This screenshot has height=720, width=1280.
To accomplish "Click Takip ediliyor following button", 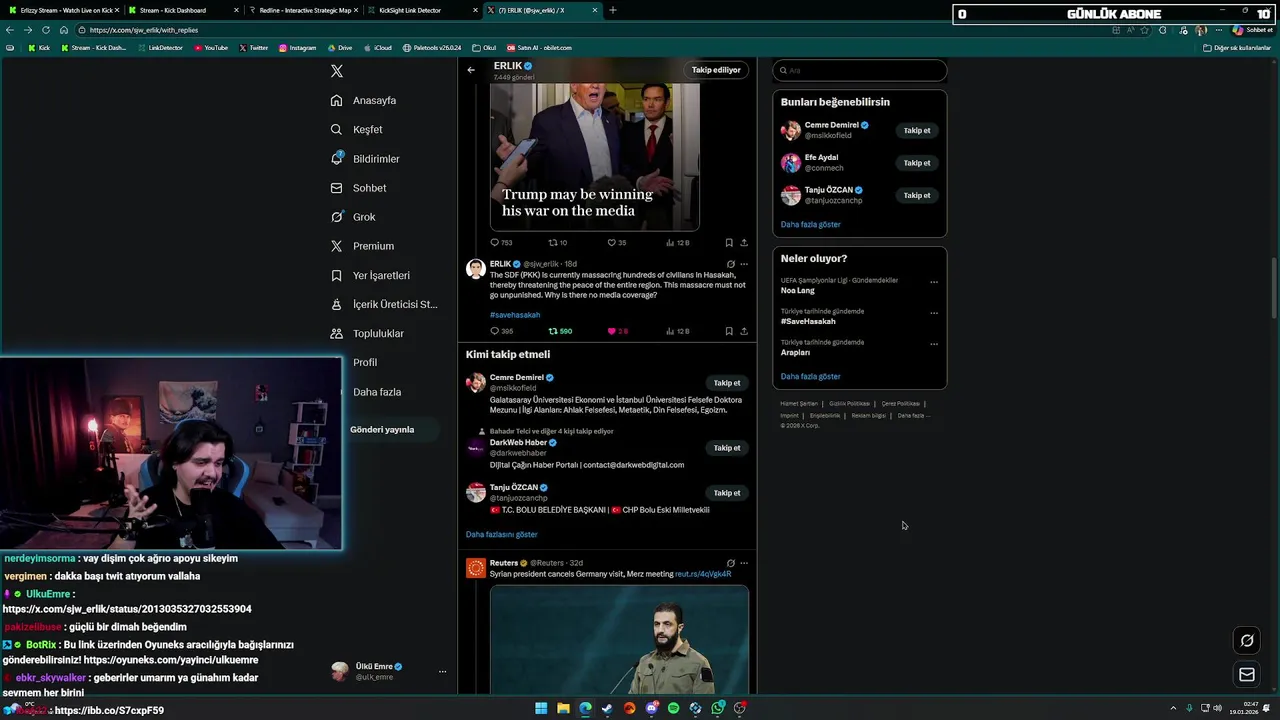I will tap(716, 70).
